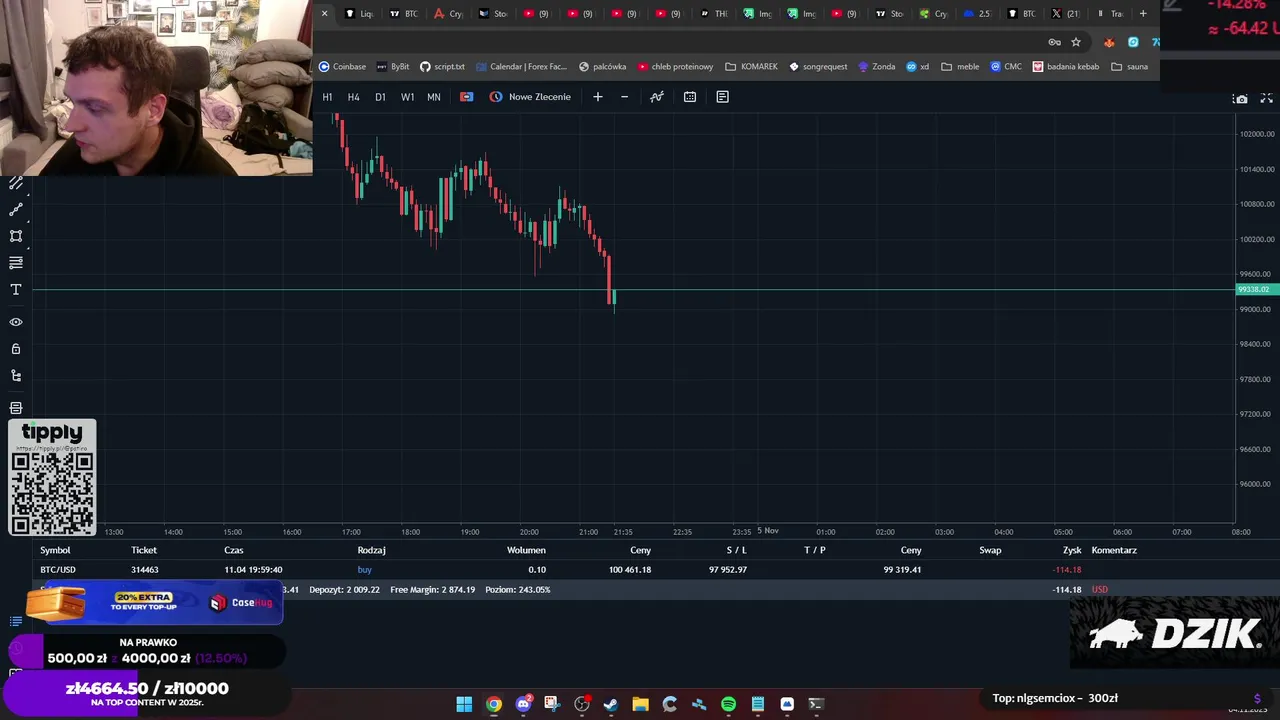1280x720 pixels.
Task: Click the Nowe Zlecenie button
Action: pyautogui.click(x=530, y=97)
